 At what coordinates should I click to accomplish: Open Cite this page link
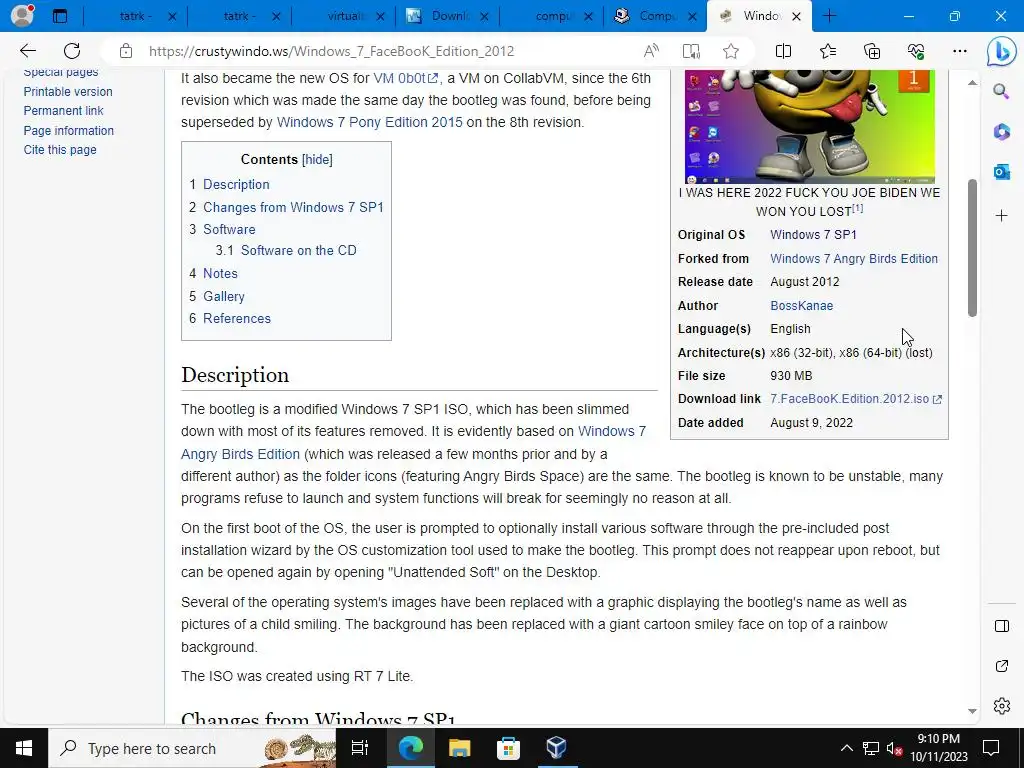pos(60,150)
